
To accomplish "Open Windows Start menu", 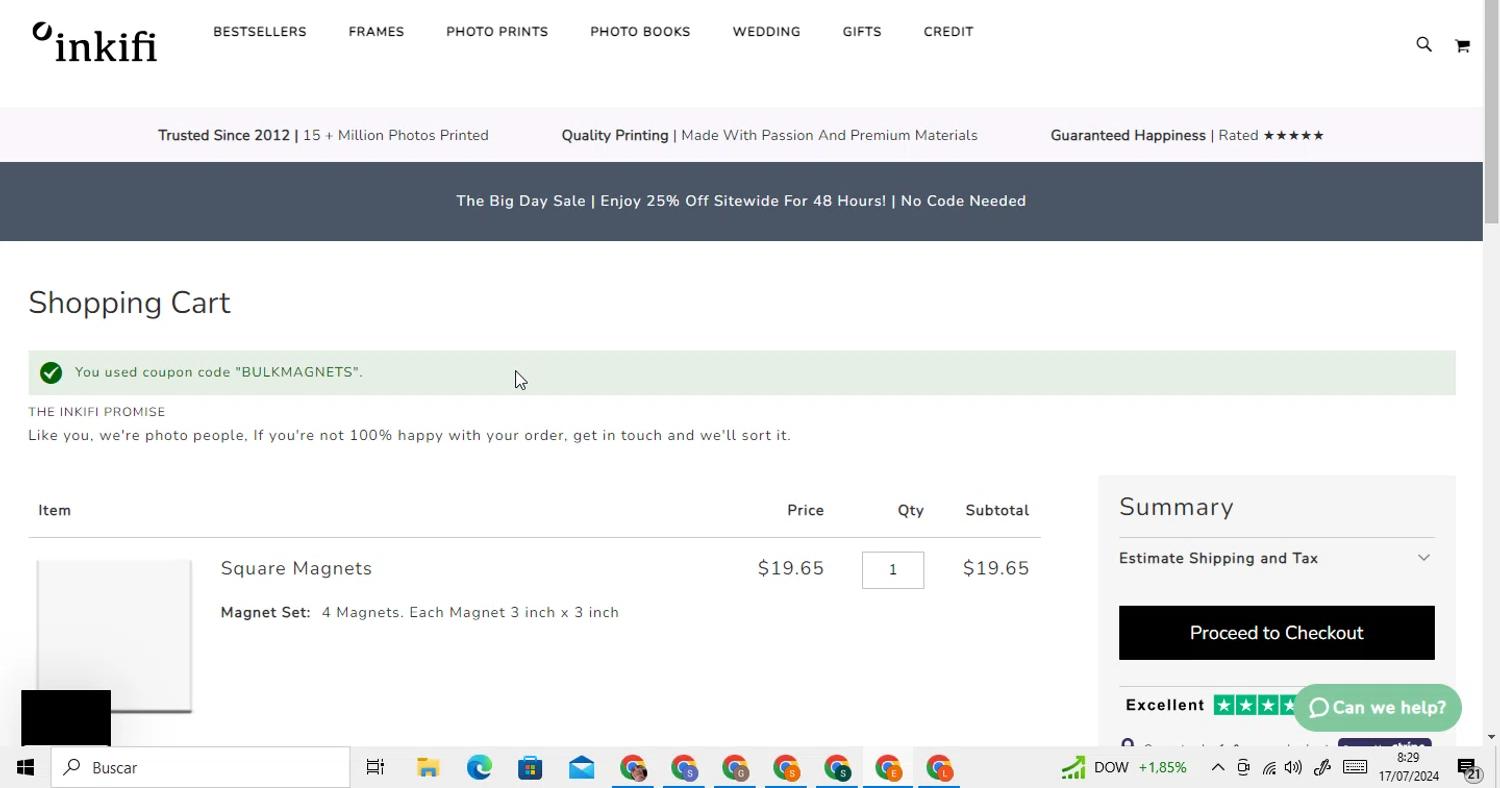I will click(x=25, y=768).
